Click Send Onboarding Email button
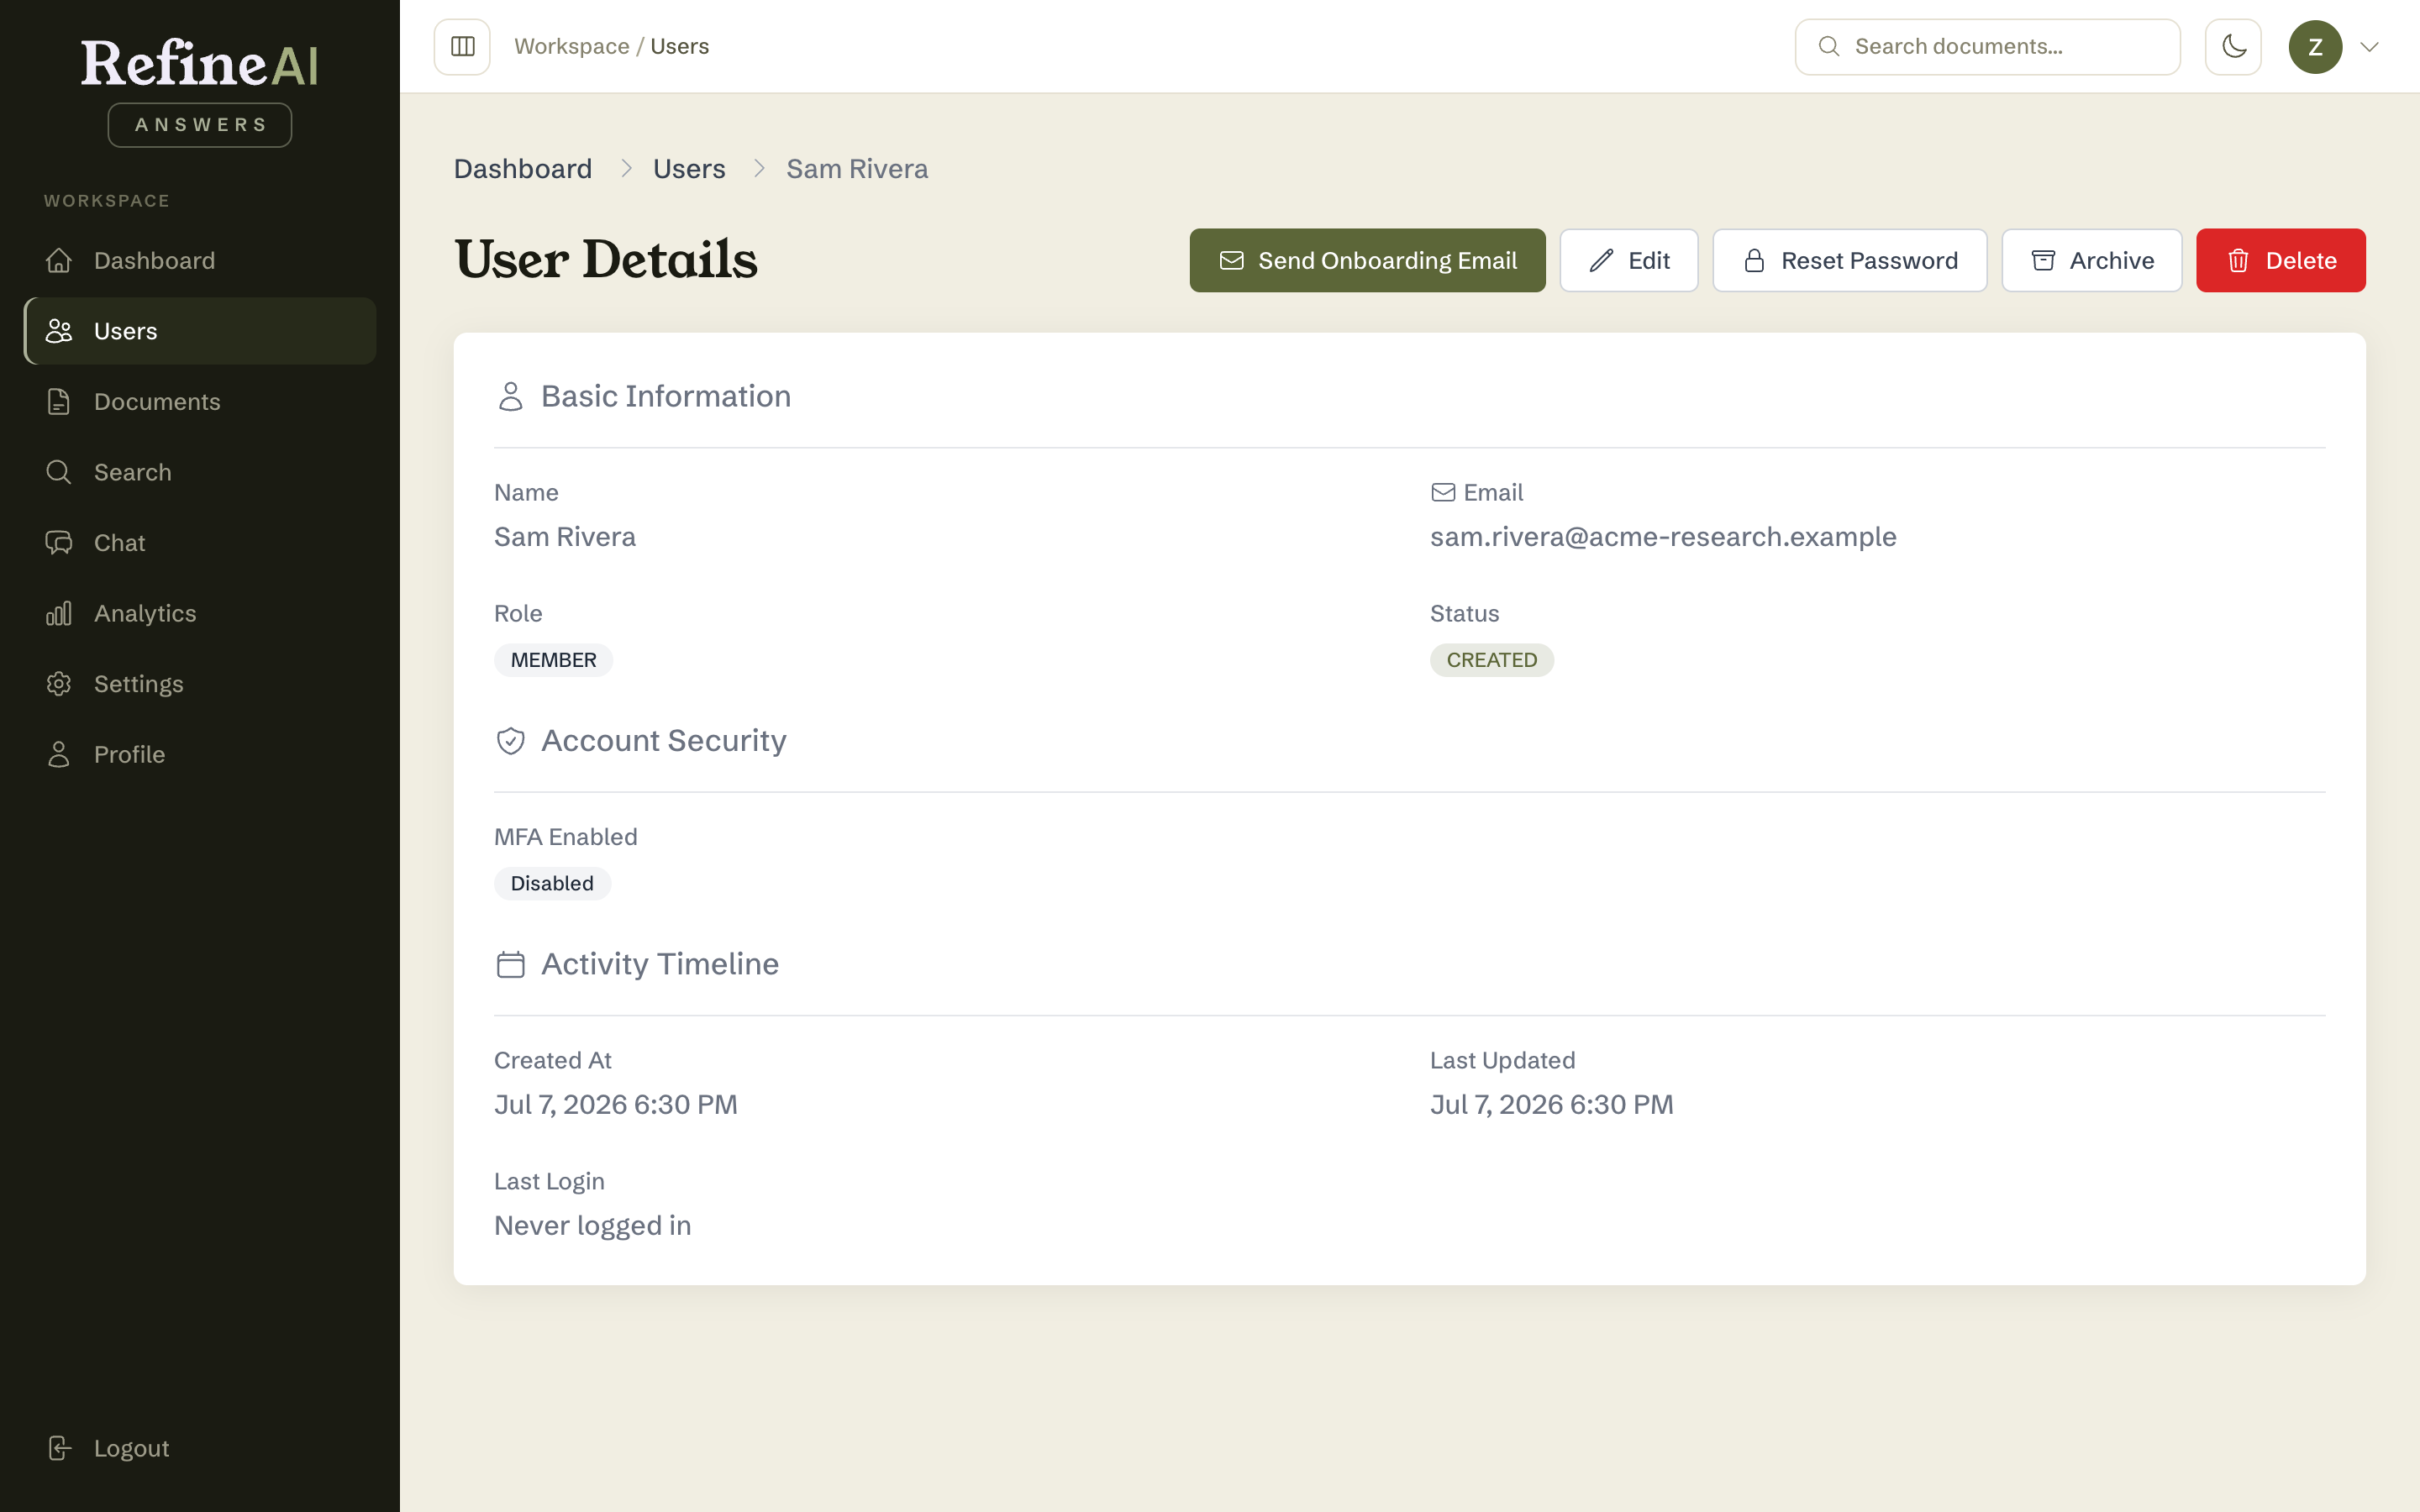 (1367, 260)
